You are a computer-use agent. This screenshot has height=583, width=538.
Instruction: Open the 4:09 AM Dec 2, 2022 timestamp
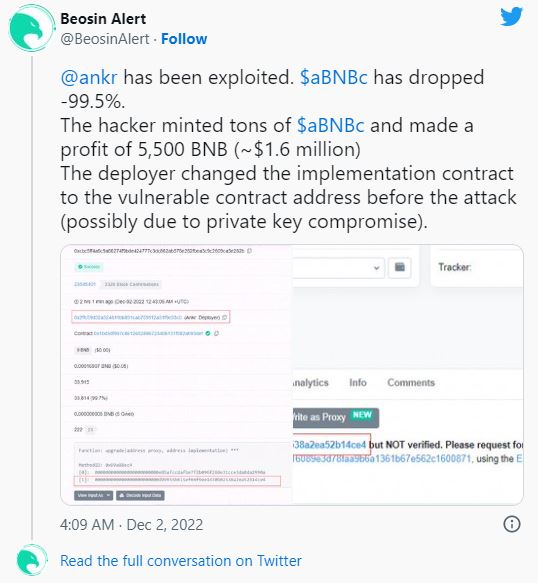click(x=132, y=525)
